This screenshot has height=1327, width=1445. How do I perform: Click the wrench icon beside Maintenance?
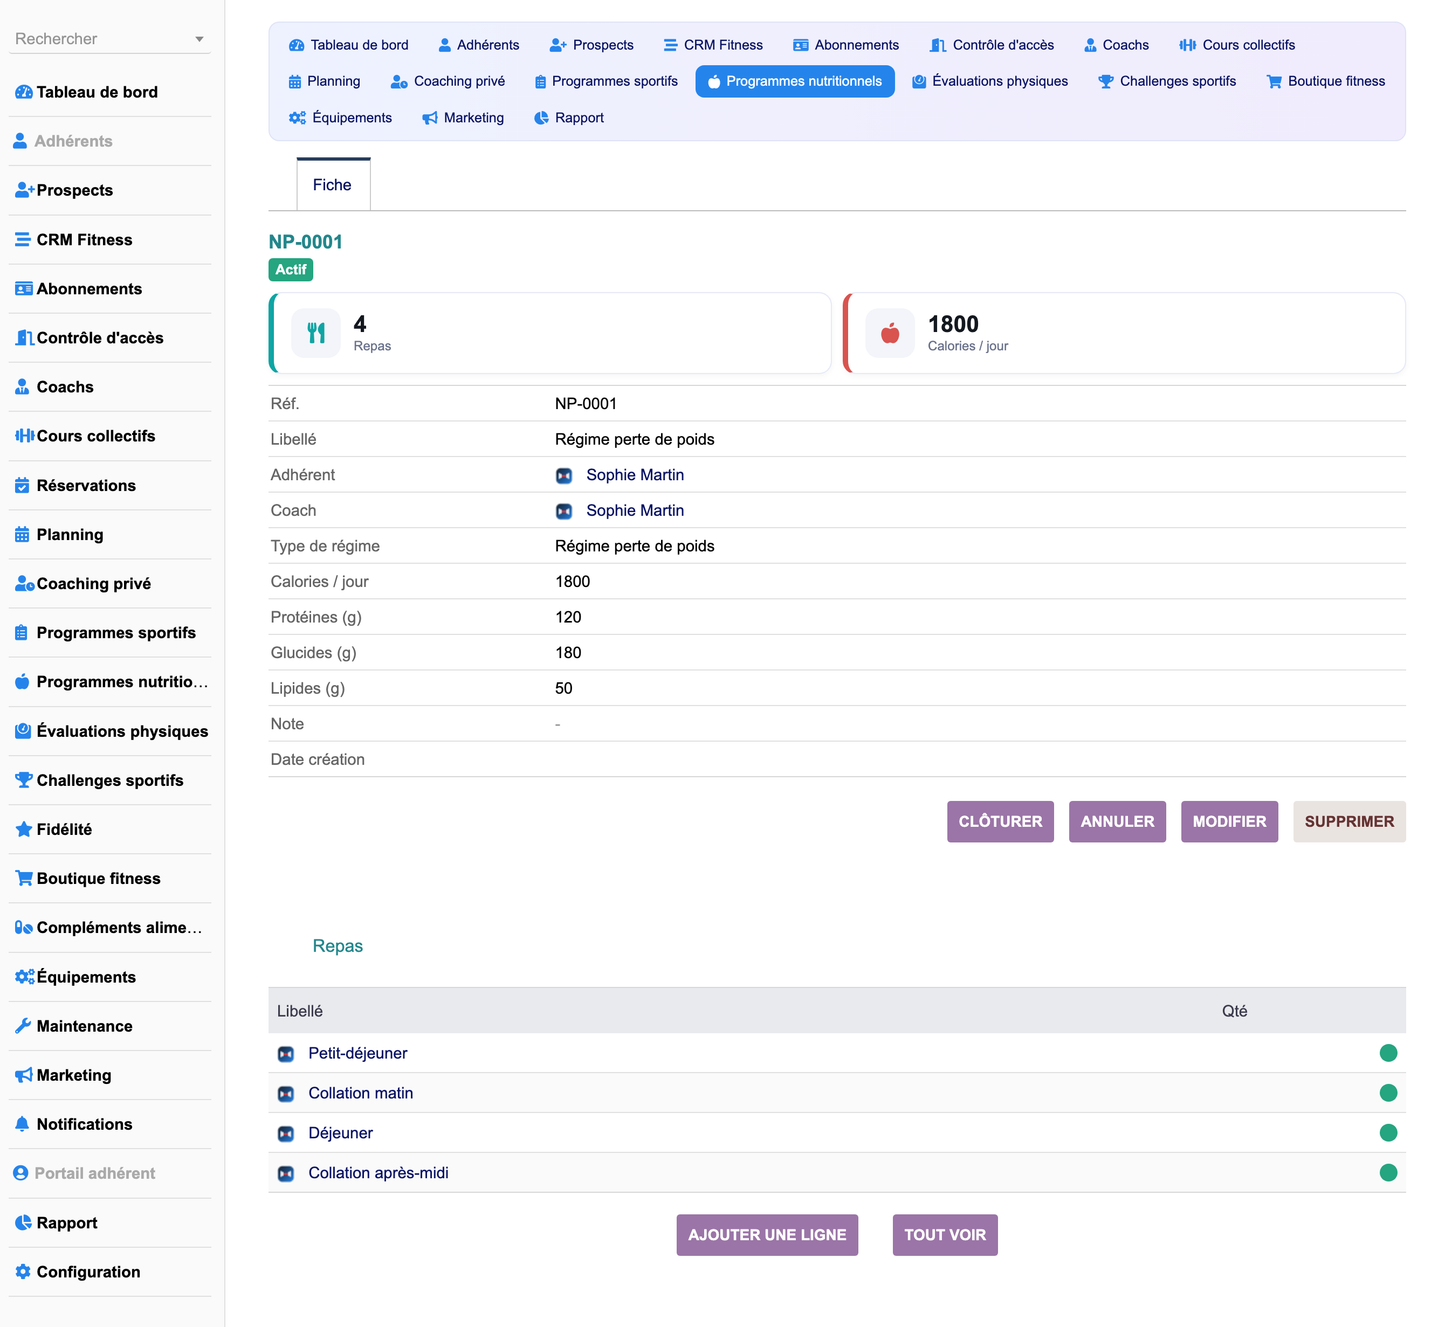[23, 1026]
